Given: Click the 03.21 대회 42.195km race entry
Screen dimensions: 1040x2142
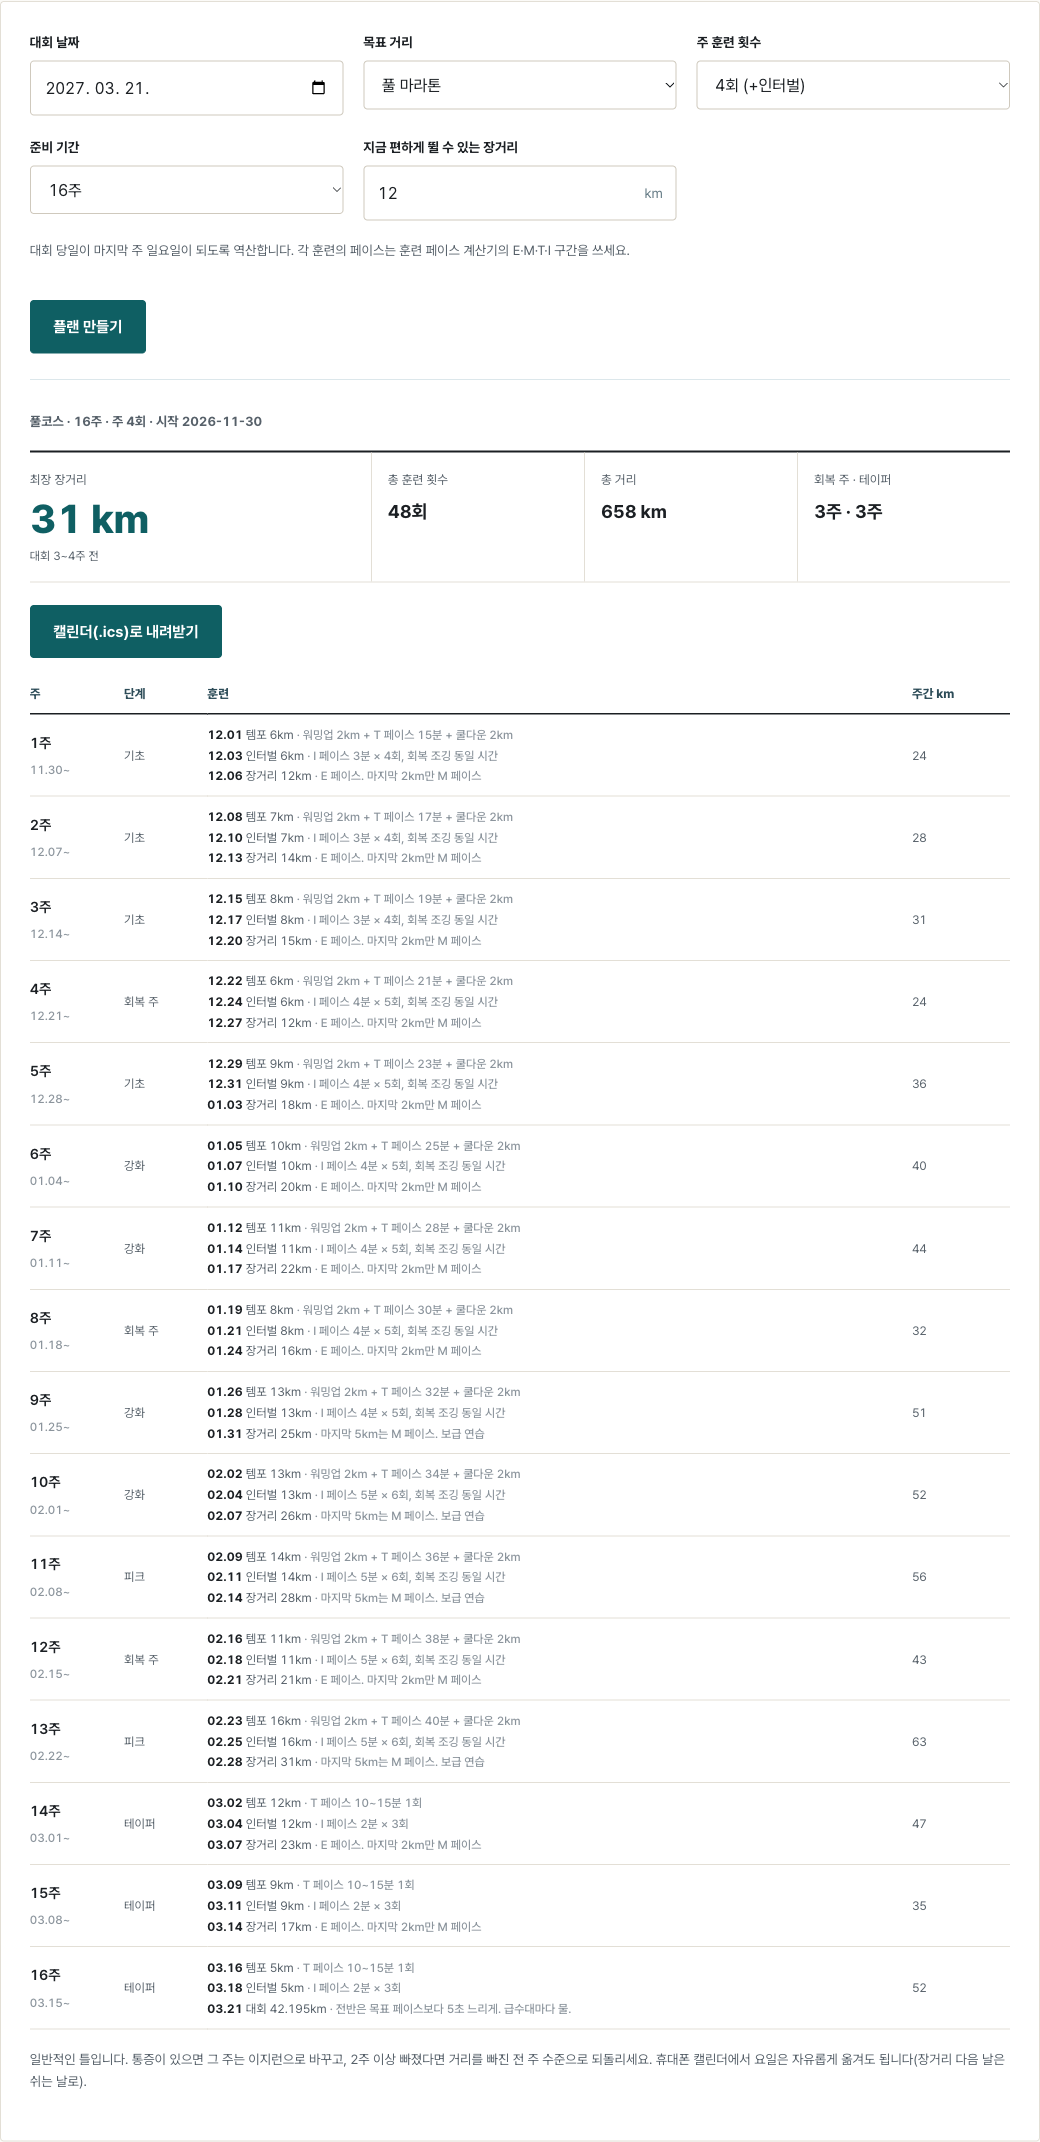Looking at the screenshot, I should pos(389,2009).
